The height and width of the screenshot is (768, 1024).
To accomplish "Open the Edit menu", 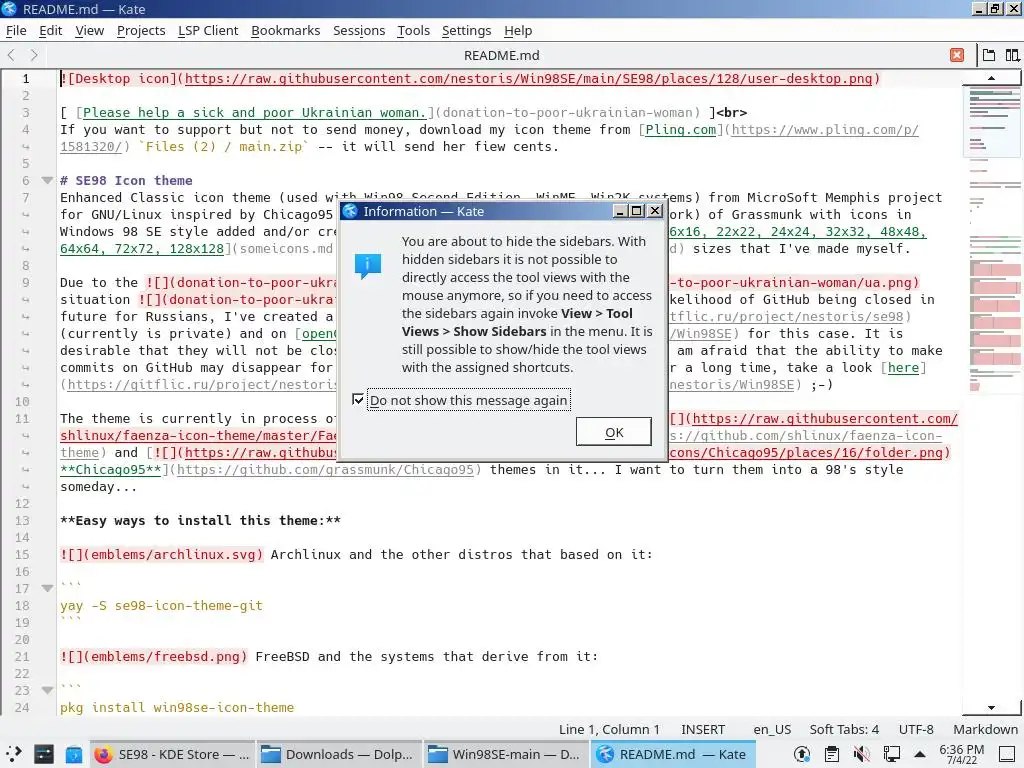I will [x=50, y=31].
